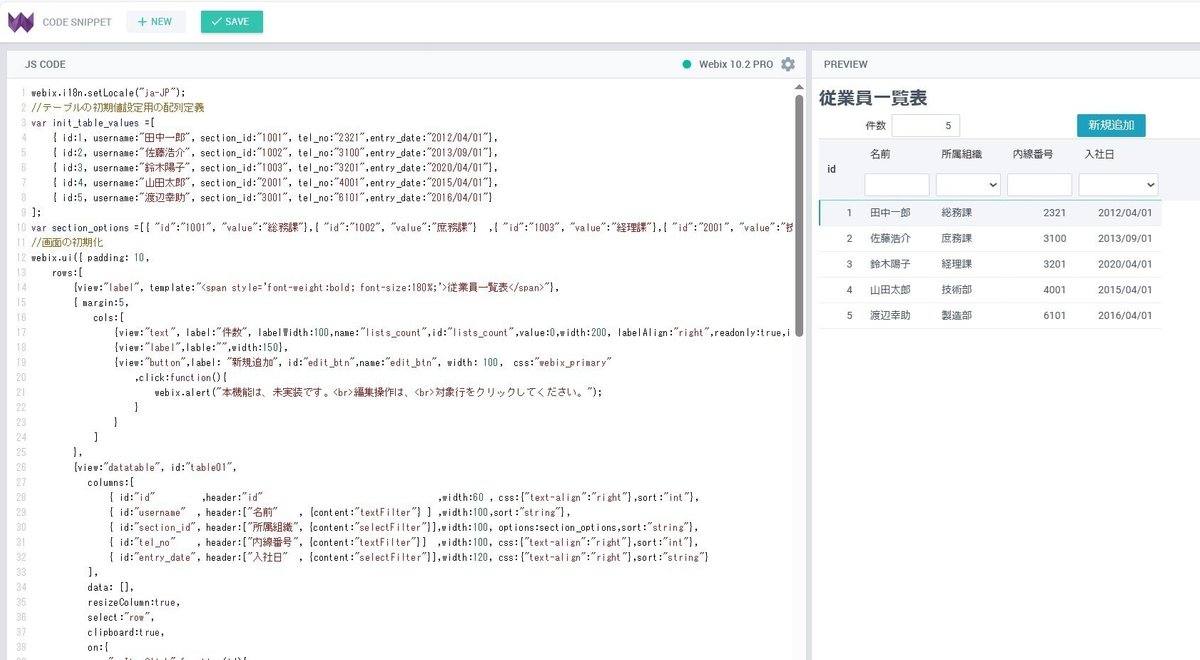Click the checkmark icon on the SAVE button

click(216, 21)
